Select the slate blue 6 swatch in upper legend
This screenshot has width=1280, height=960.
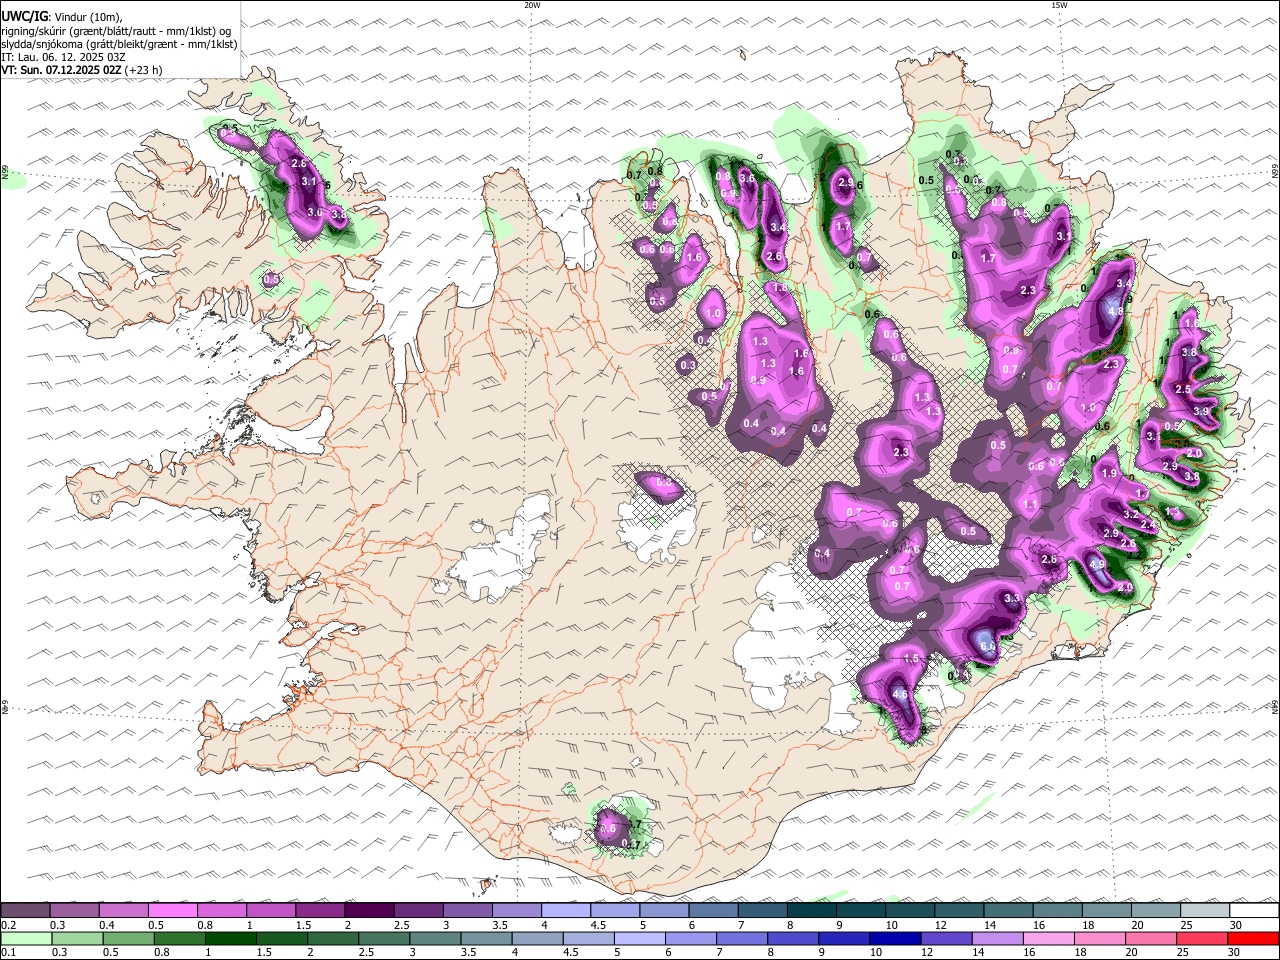[x=714, y=910]
